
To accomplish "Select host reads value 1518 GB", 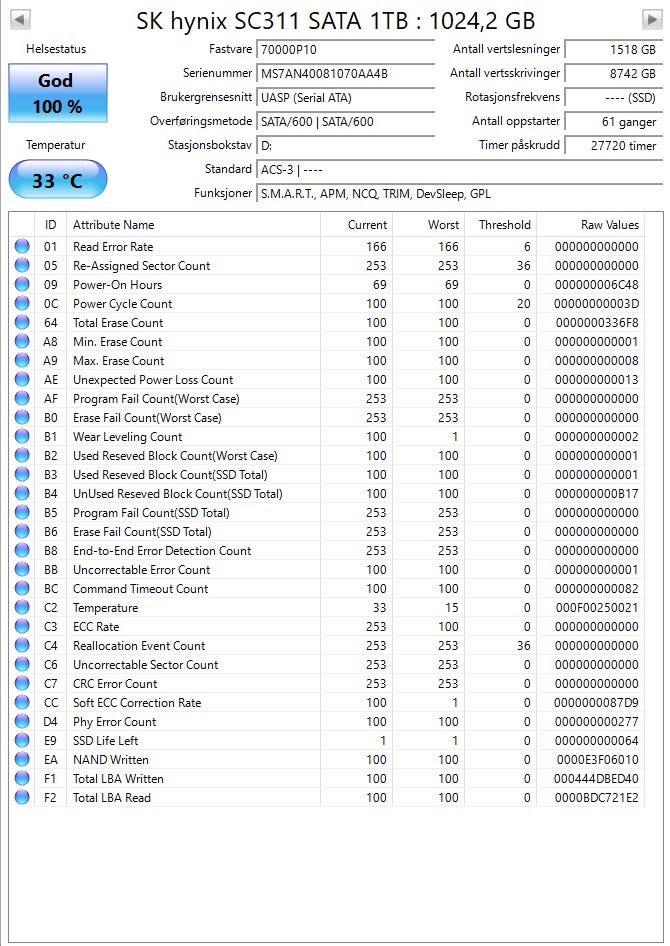I will point(613,49).
